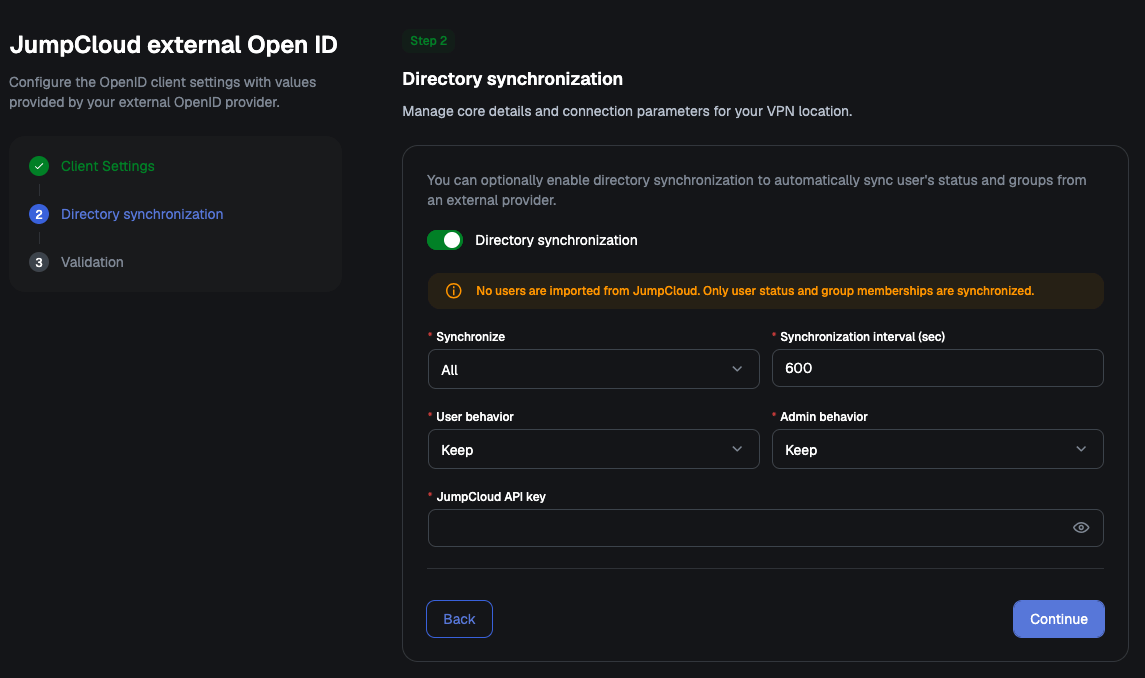
Task: Expand the User behavior dropdown
Action: pos(593,449)
